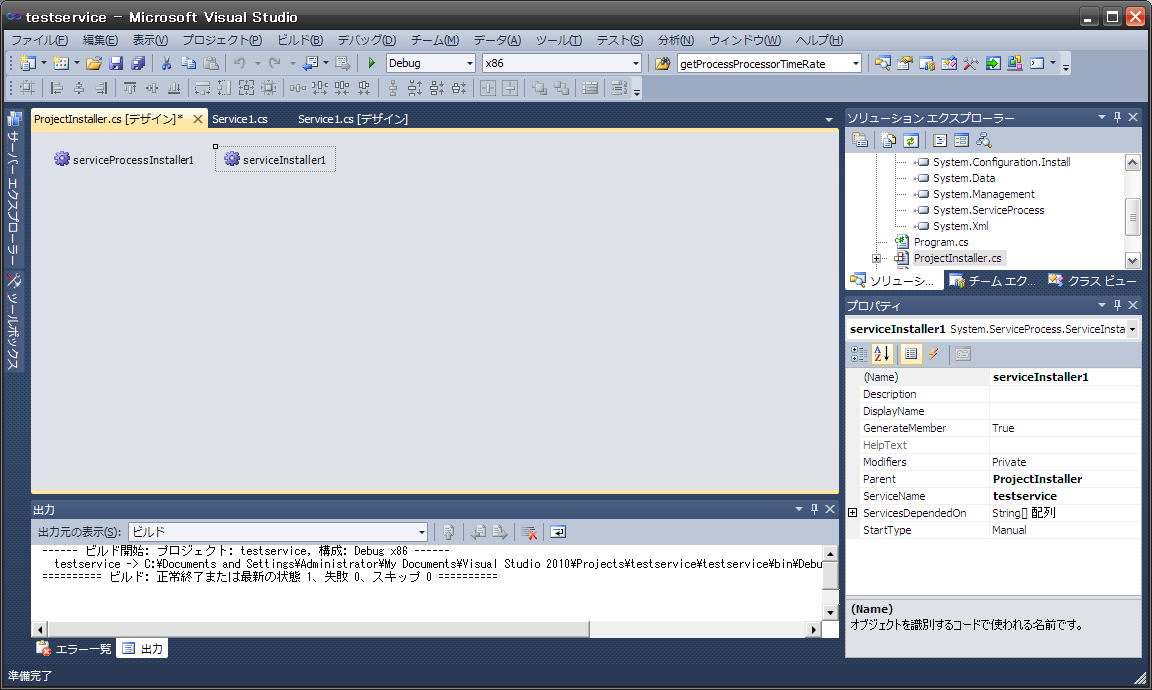Screen dimensions: 1152x690
Task: Select the serviceInstaller1 component on designer
Action: pos(276,159)
